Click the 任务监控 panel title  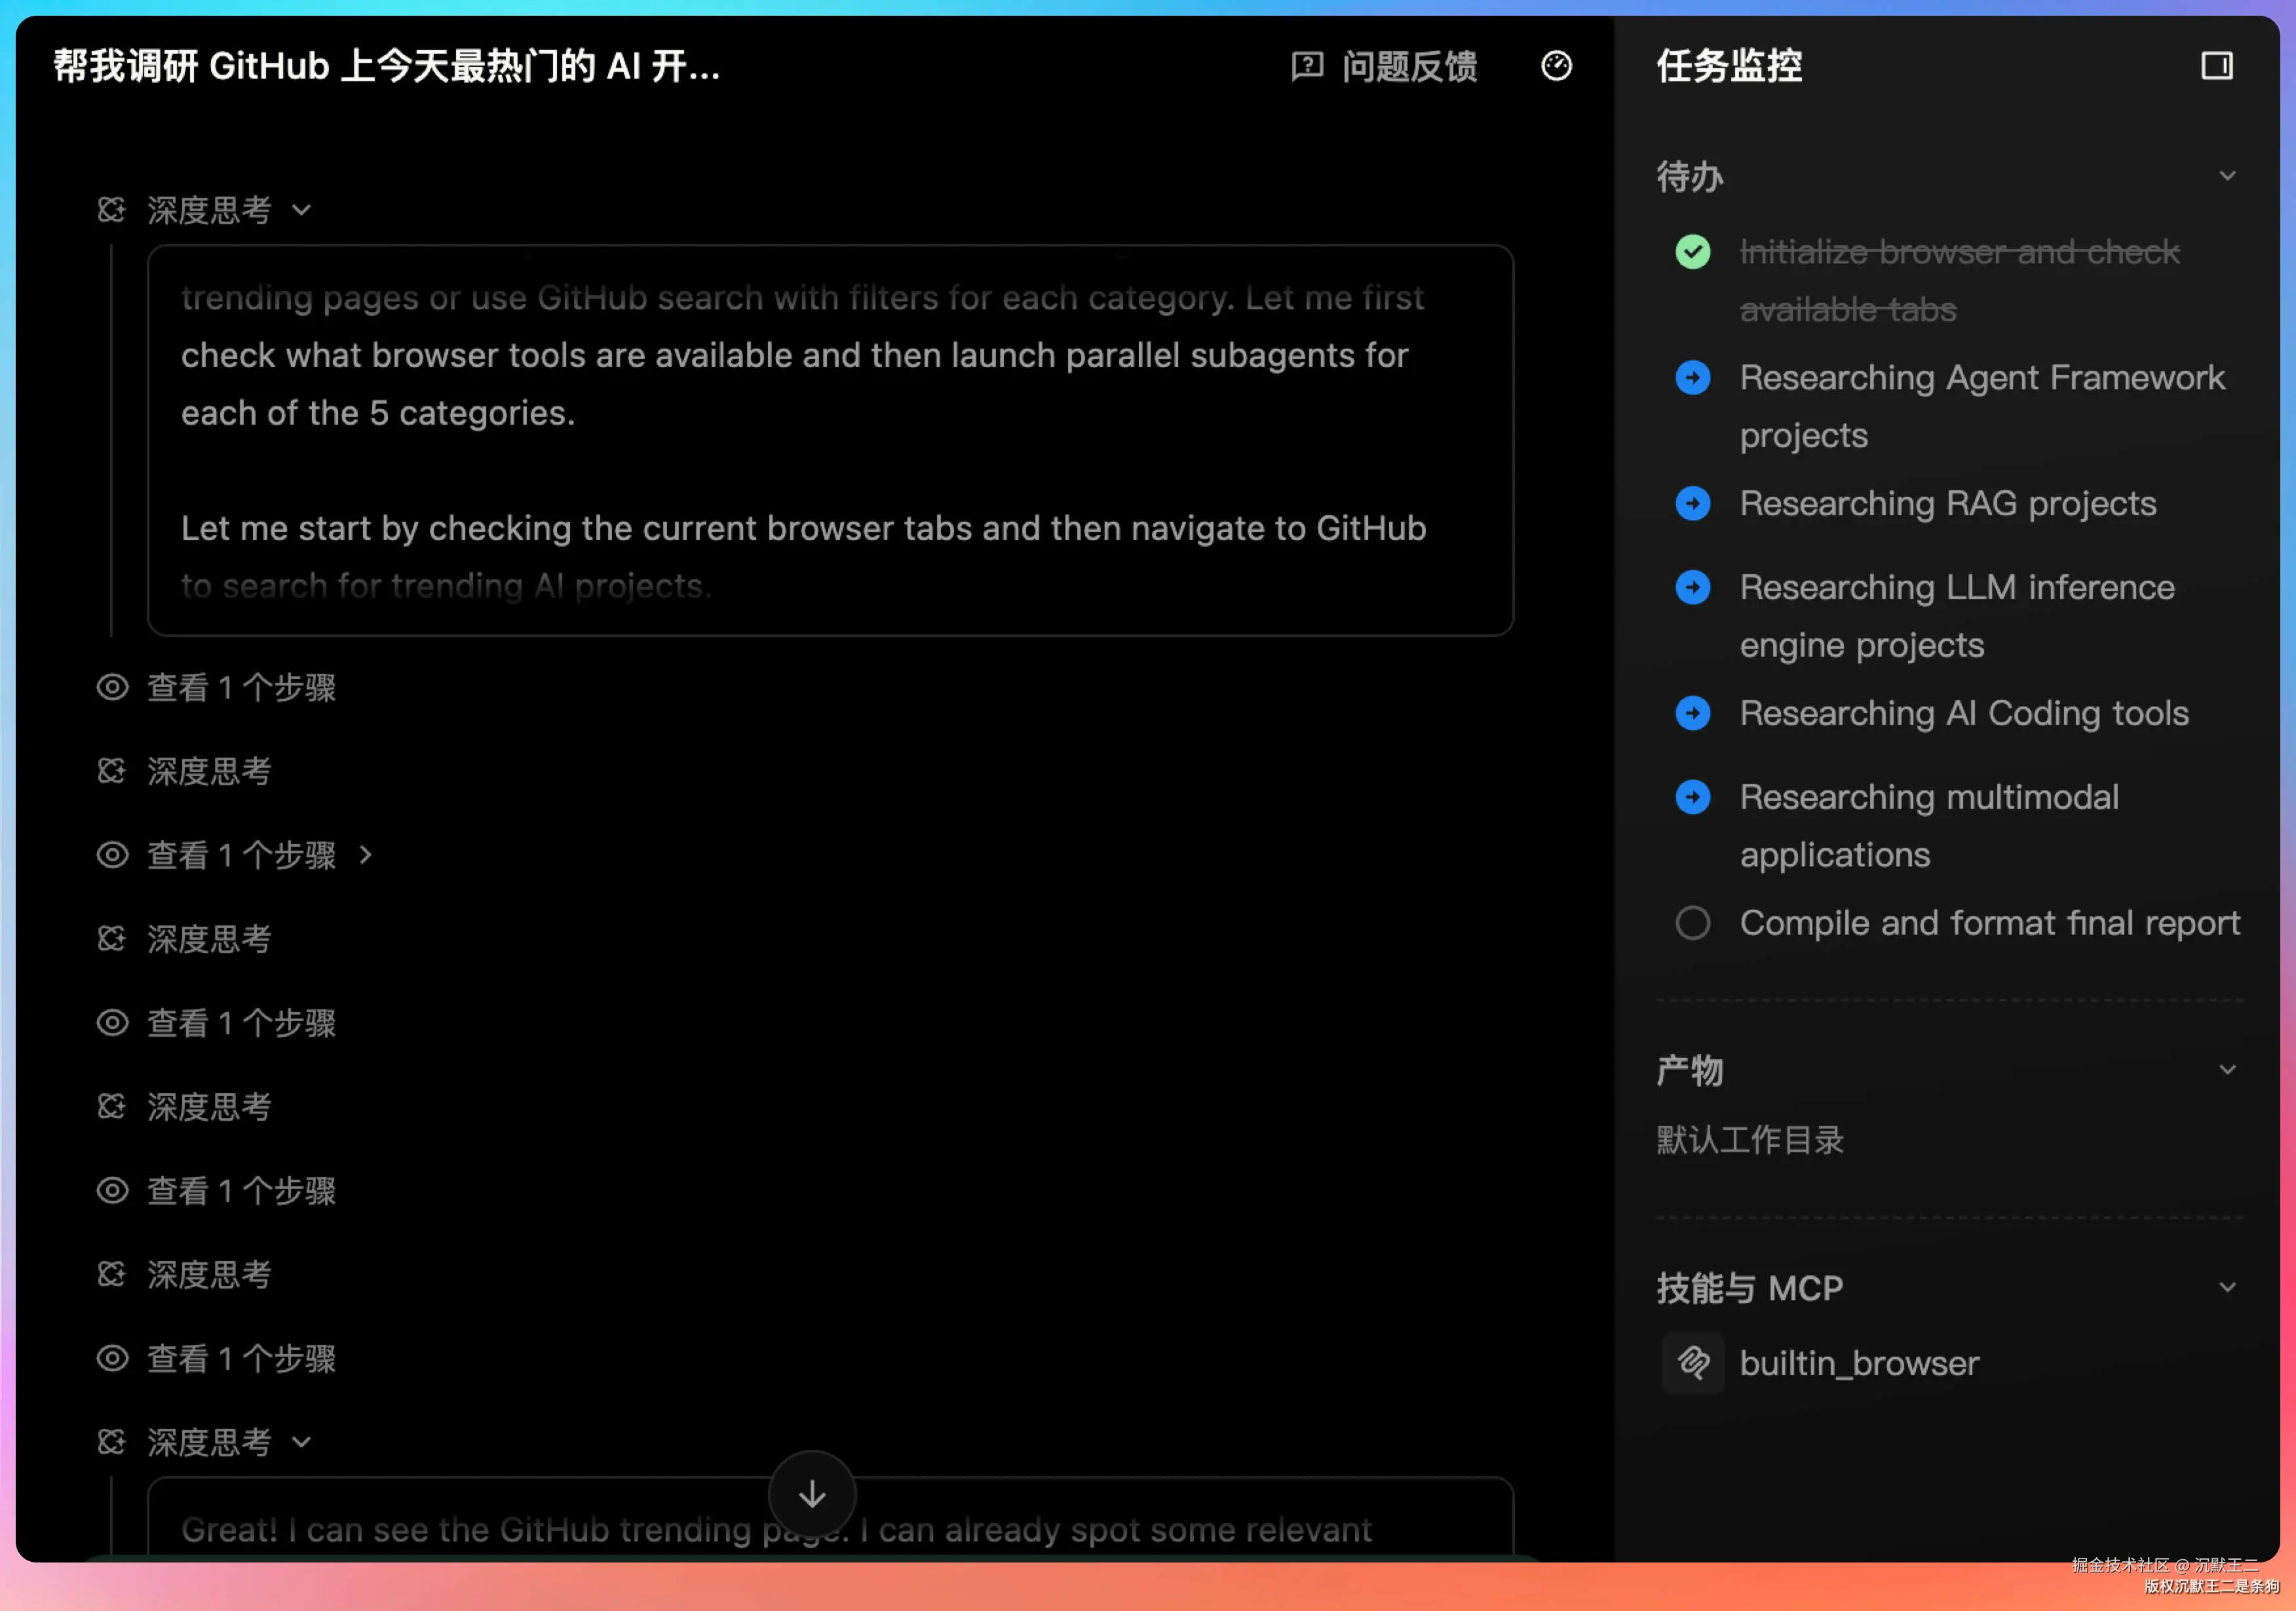tap(1729, 66)
